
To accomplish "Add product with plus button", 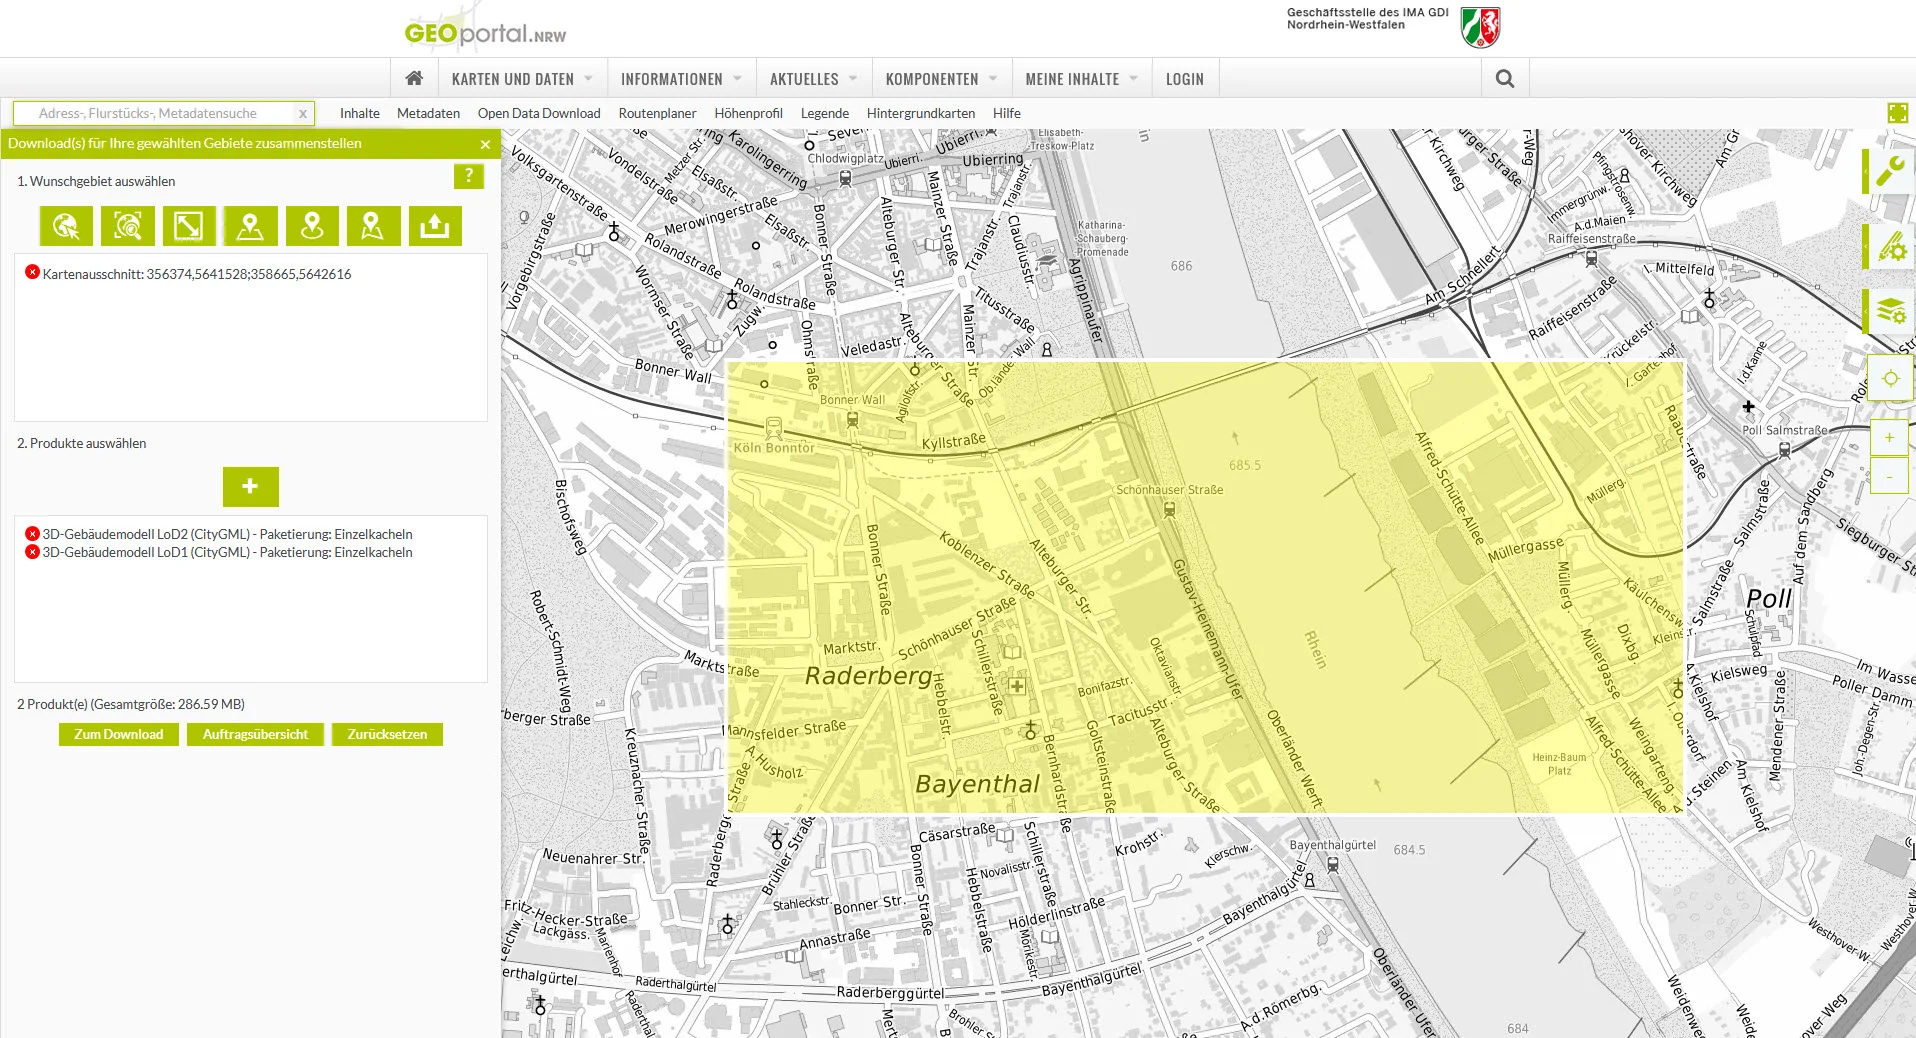I will tap(250, 486).
